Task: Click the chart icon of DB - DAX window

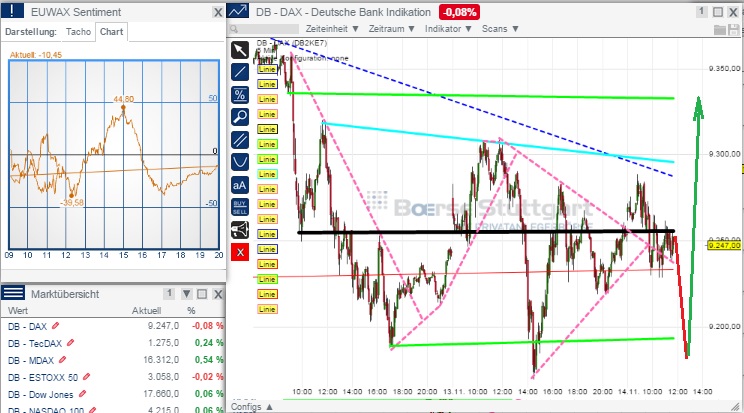Action: tap(238, 10)
